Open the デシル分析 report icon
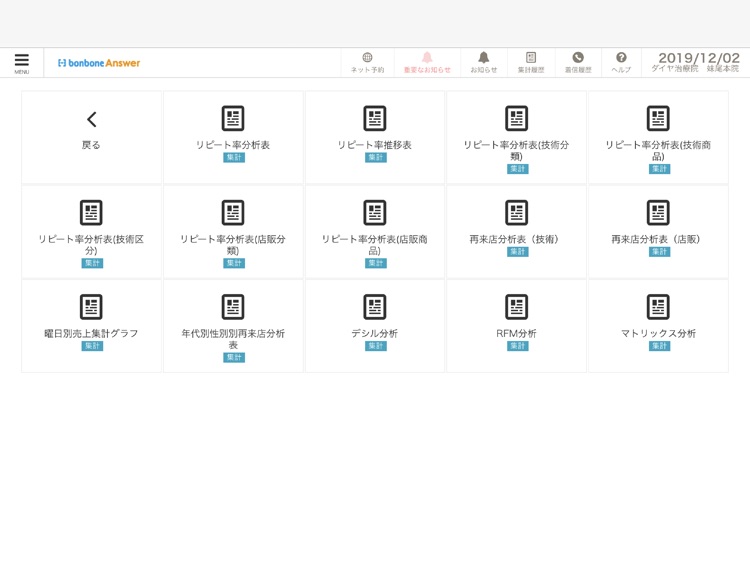750x562 pixels. pyautogui.click(x=375, y=307)
